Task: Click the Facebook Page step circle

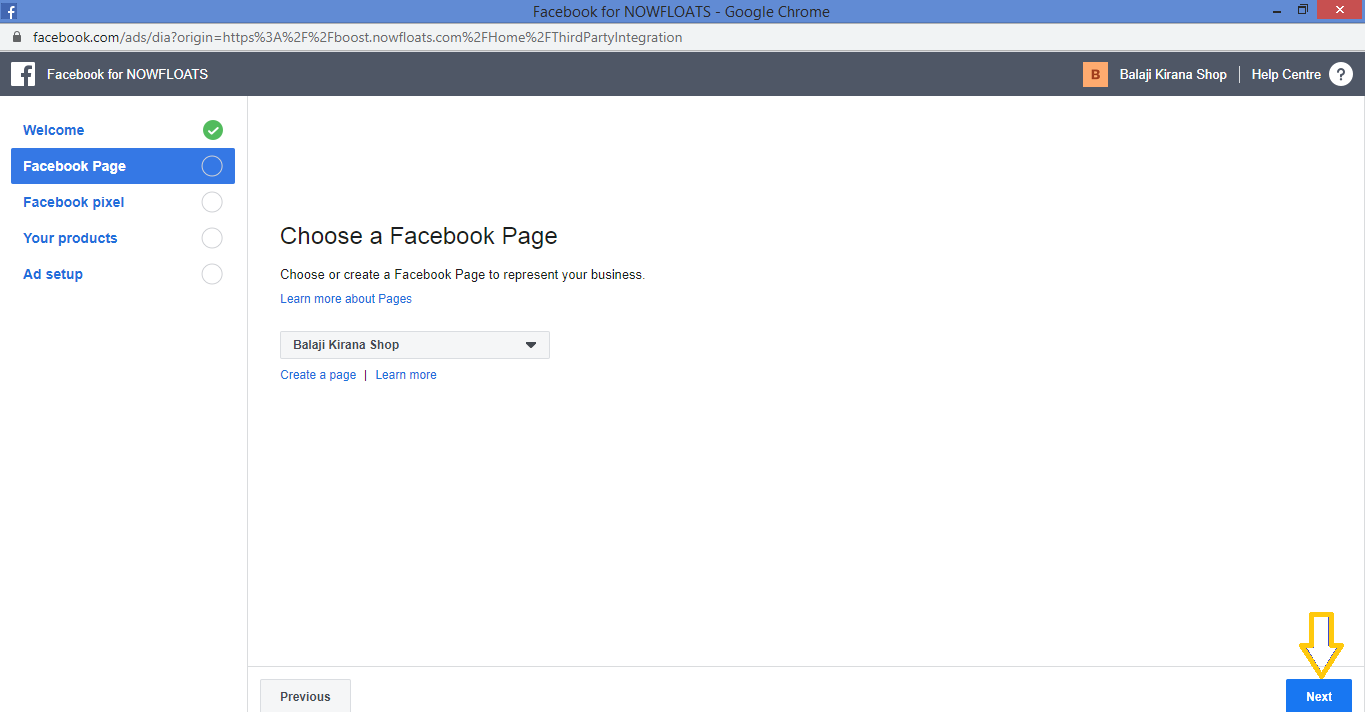Action: 212,166
